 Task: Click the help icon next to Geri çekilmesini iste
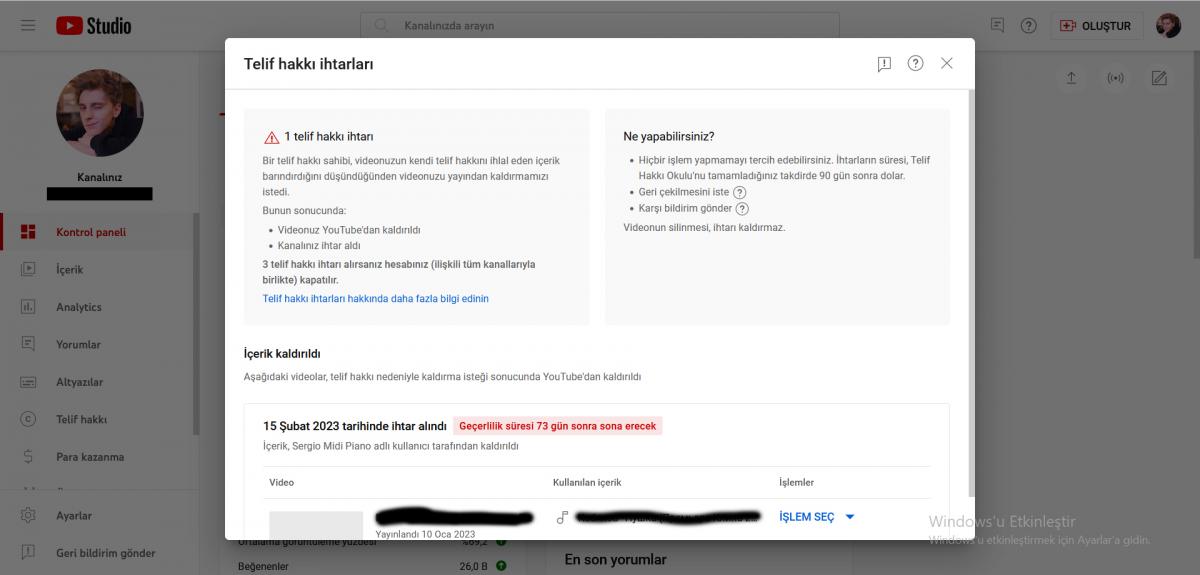[740, 192]
